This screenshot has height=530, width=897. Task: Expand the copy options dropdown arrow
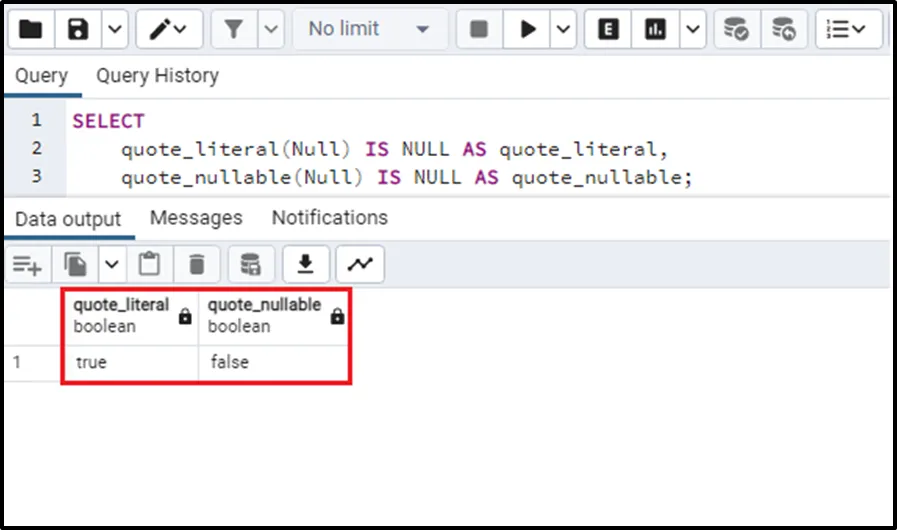pyautogui.click(x=110, y=264)
